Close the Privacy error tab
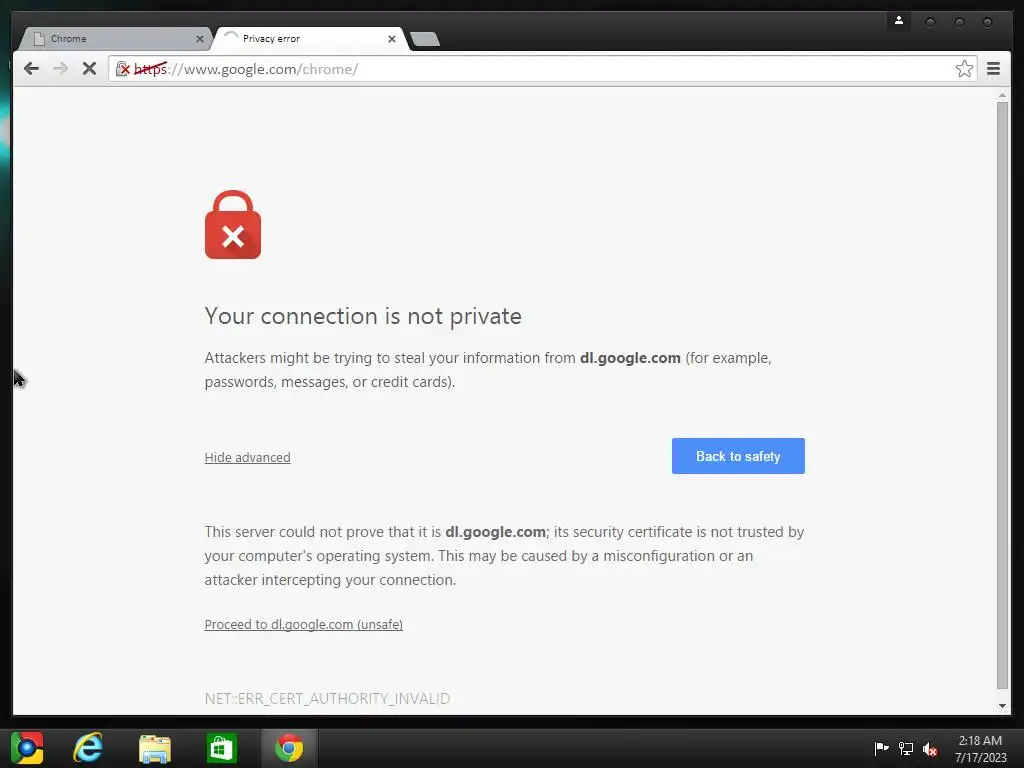The image size is (1024, 768). 392,39
